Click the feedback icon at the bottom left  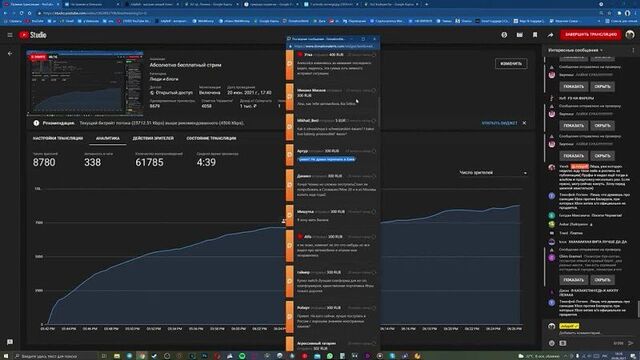tap(10, 342)
